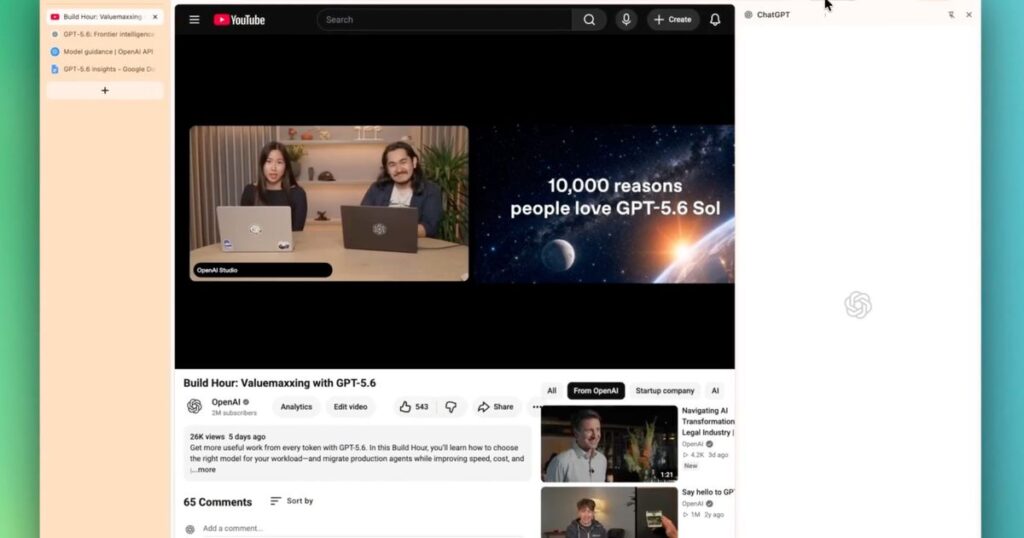Screen dimensions: 1024x538
Task: Like the video with 543 likes
Action: [x=414, y=407]
